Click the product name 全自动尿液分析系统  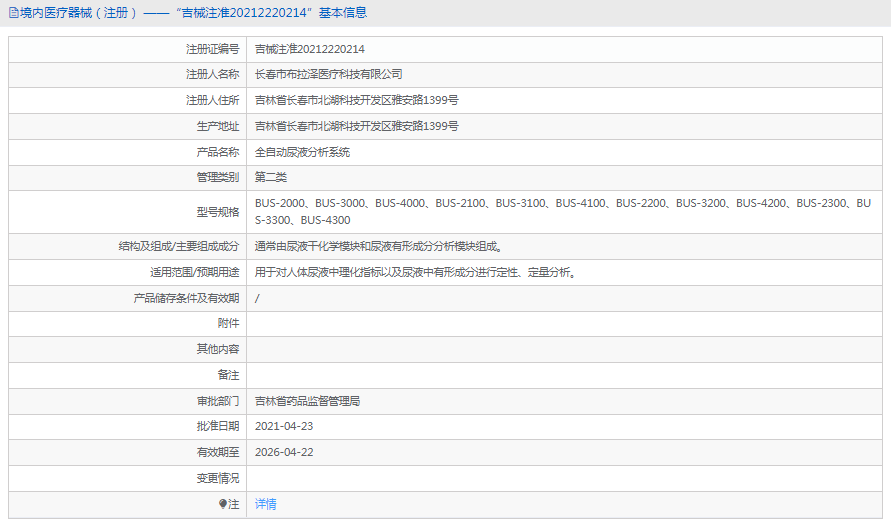[x=302, y=152]
